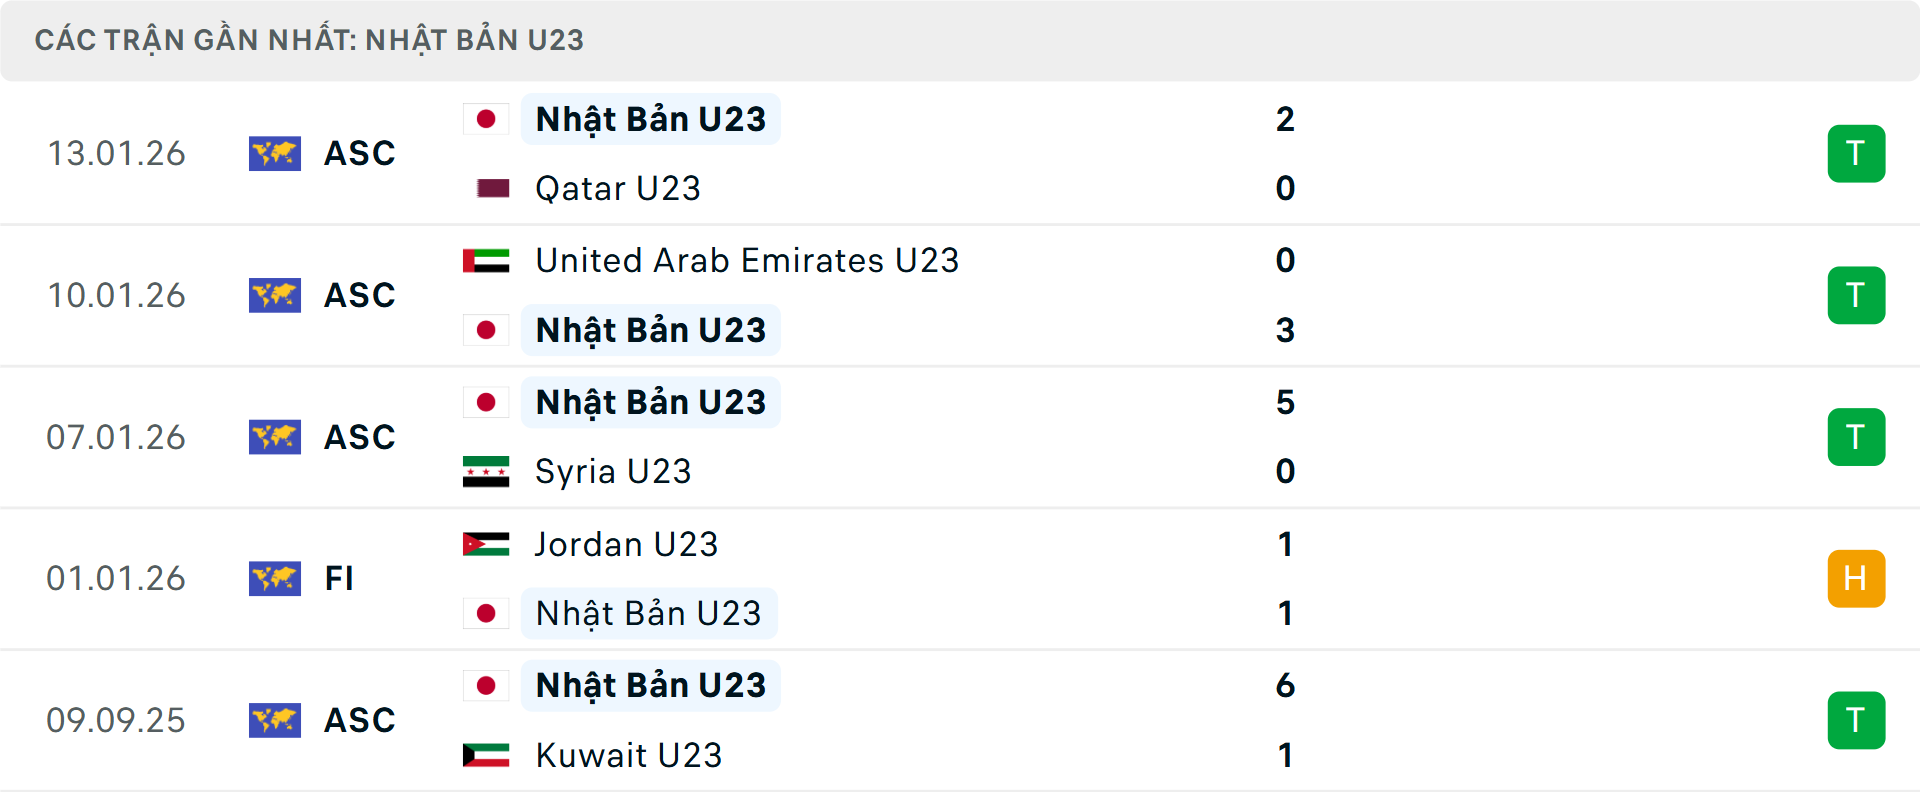Click the green T badge for the Qatar match
Screen dimensions: 1920x792
click(x=1856, y=153)
